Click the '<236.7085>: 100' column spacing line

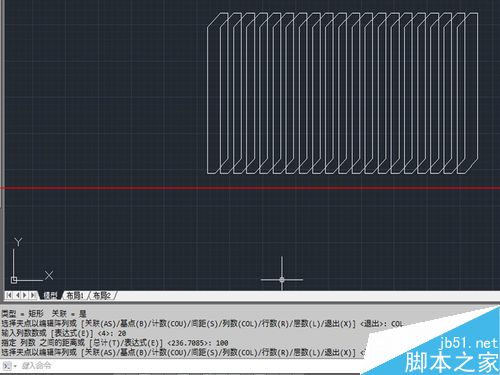[x=115, y=343]
